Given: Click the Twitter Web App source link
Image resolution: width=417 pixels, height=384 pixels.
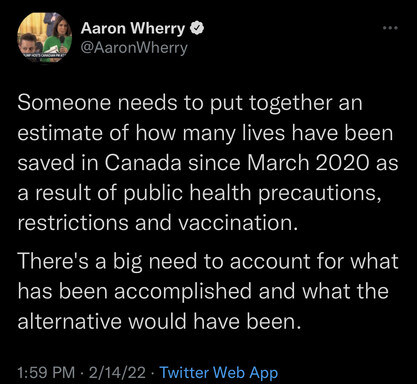Looking at the screenshot, I should [x=219, y=372].
